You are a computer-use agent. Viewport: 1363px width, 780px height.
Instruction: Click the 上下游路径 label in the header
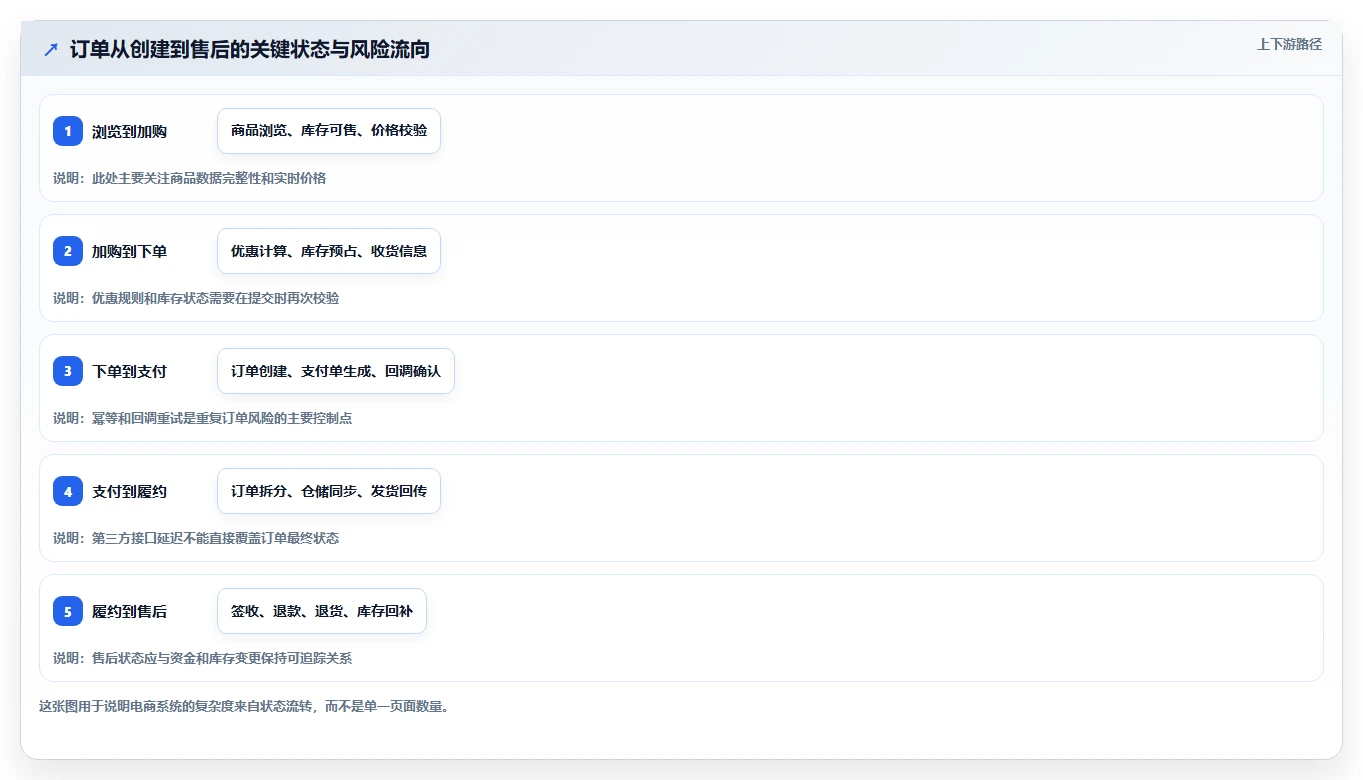[1289, 44]
